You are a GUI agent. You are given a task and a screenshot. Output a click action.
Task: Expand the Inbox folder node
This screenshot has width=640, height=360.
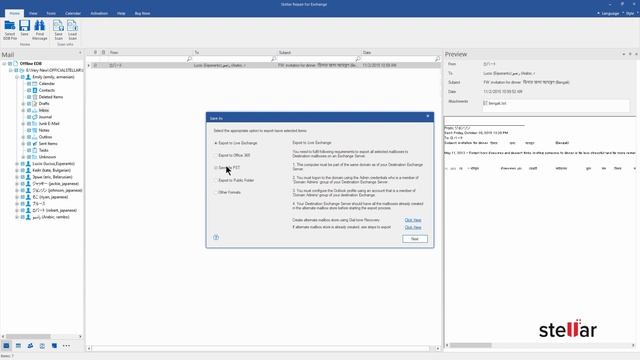click(23, 110)
